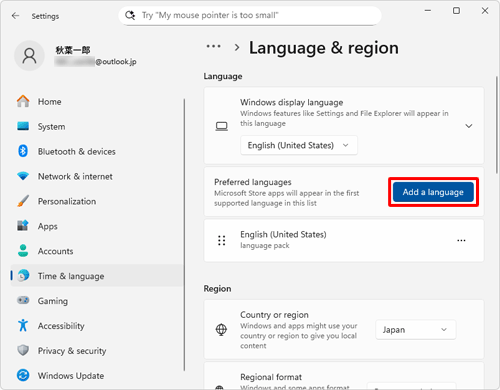Expand the Windows display language card chevron

(x=469, y=126)
